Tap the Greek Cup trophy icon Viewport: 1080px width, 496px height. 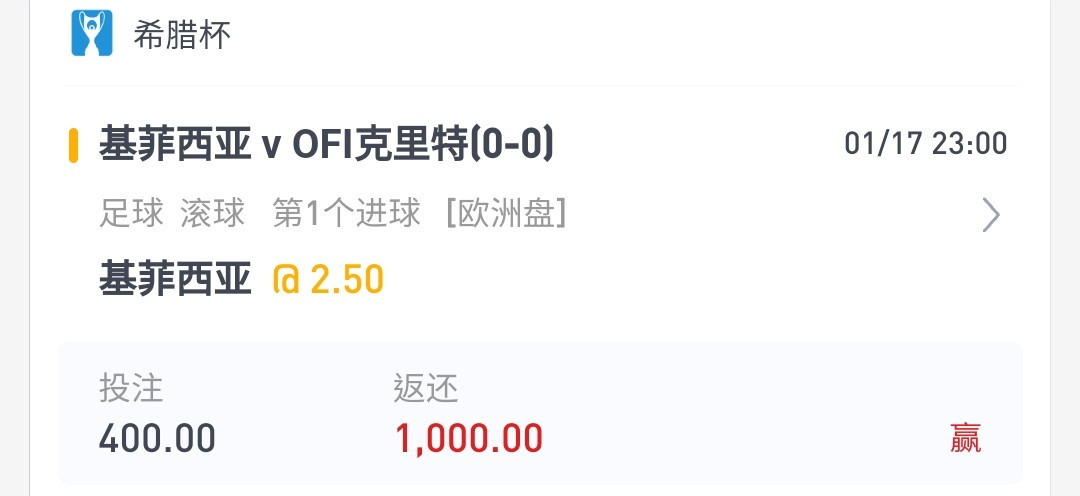tap(92, 33)
